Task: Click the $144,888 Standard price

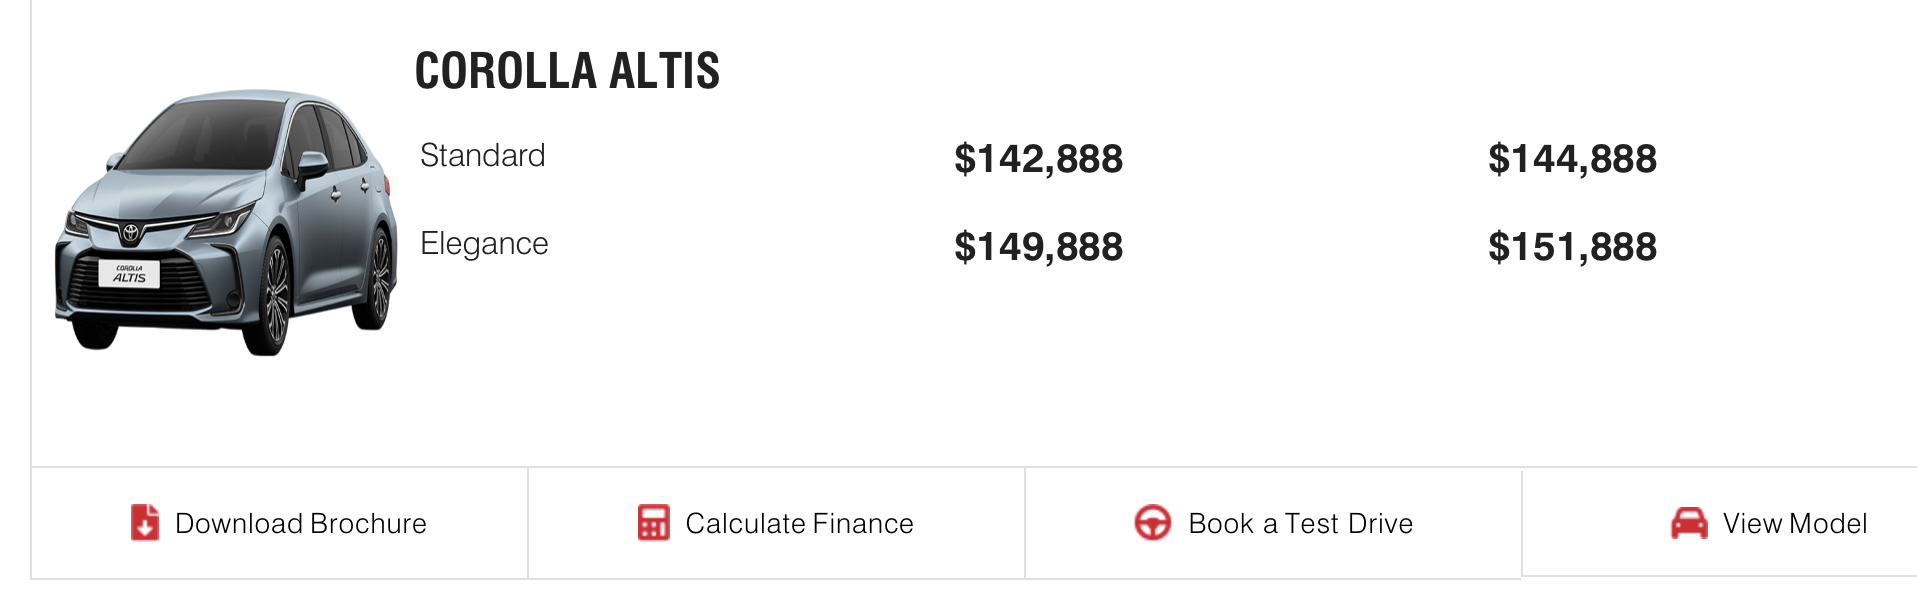Action: coord(1572,159)
